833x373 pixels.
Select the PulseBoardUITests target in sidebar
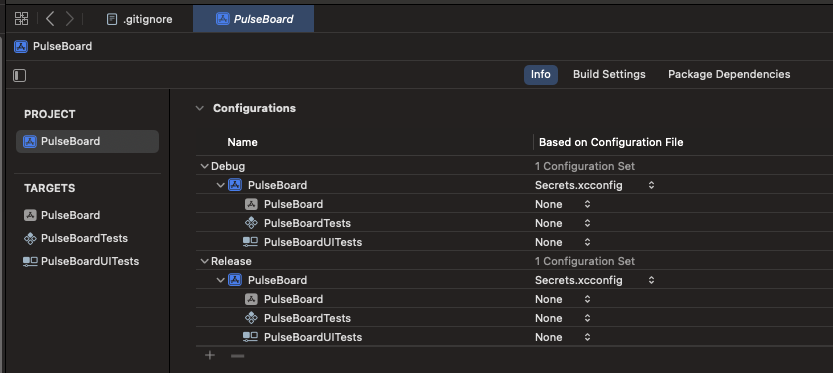tap(81, 261)
